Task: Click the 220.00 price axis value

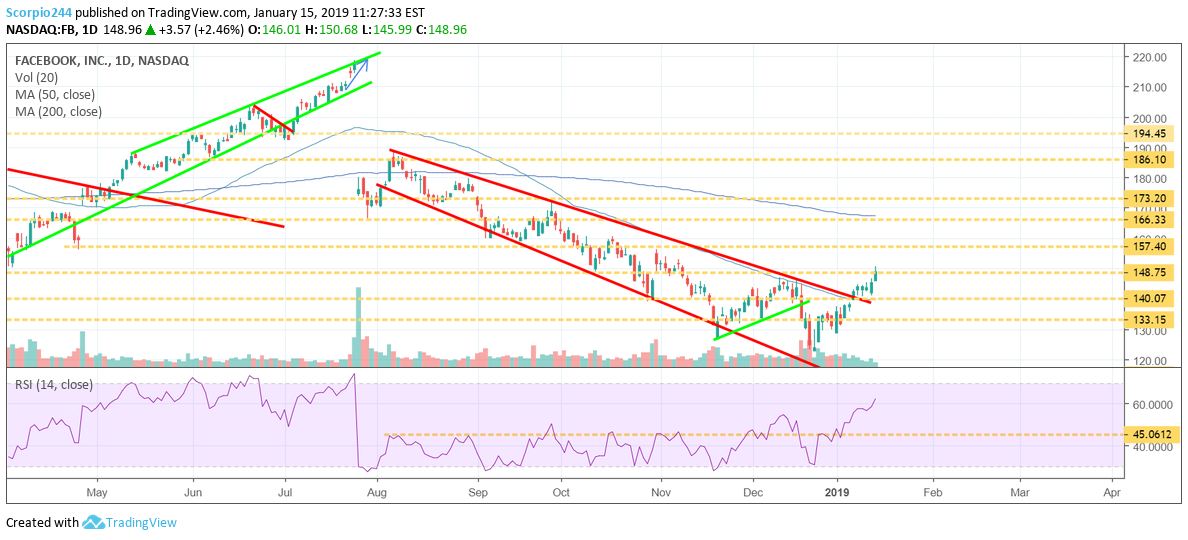Action: click(1150, 57)
